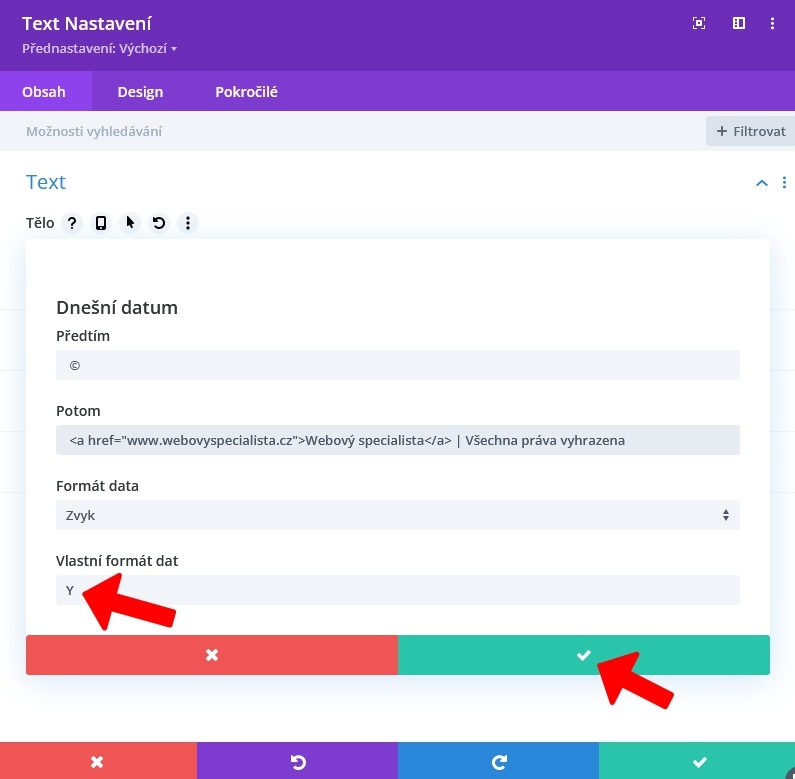Viewport: 795px width, 779px height.
Task: Open the Formát data dropdown
Action: tap(397, 515)
